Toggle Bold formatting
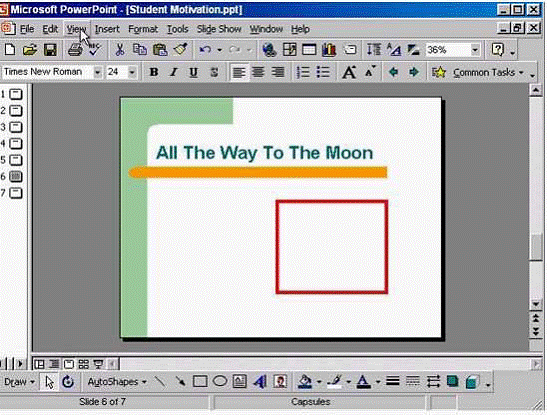Screen dimensions: 547x415 [154, 72]
